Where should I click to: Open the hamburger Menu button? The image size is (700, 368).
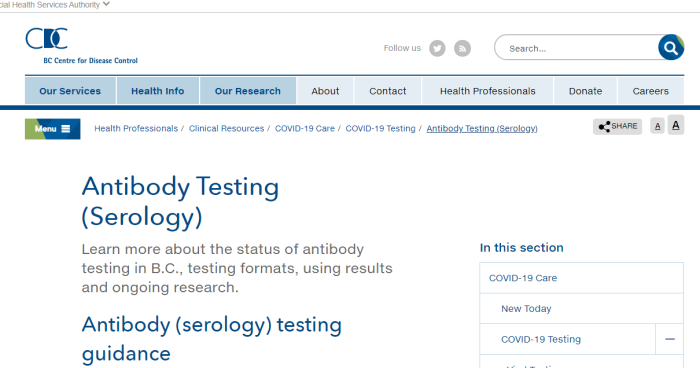[53, 129]
